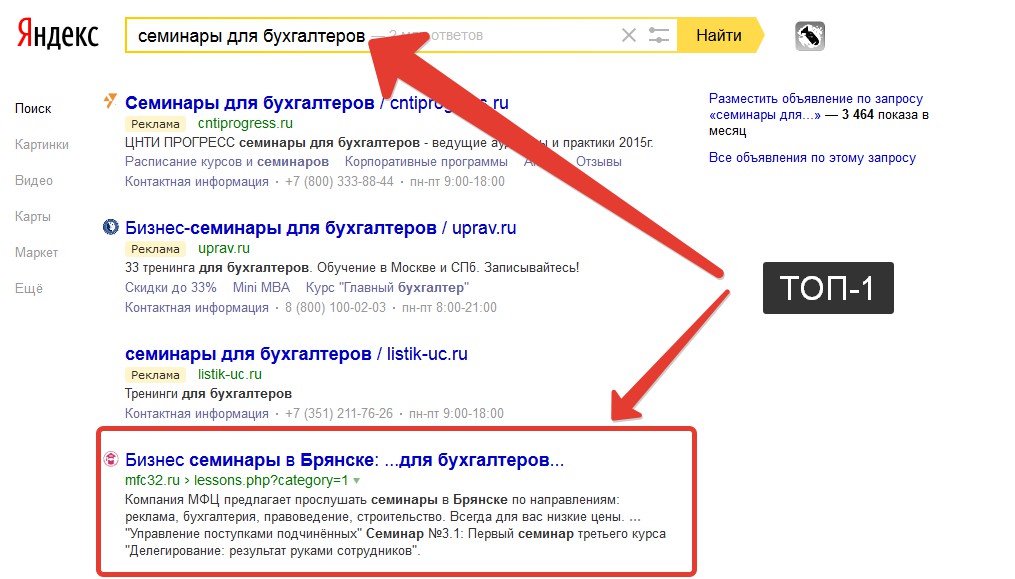Open green uprav.ru URL link
Image resolution: width=1015 pixels, height=579 pixels.
coord(224,248)
